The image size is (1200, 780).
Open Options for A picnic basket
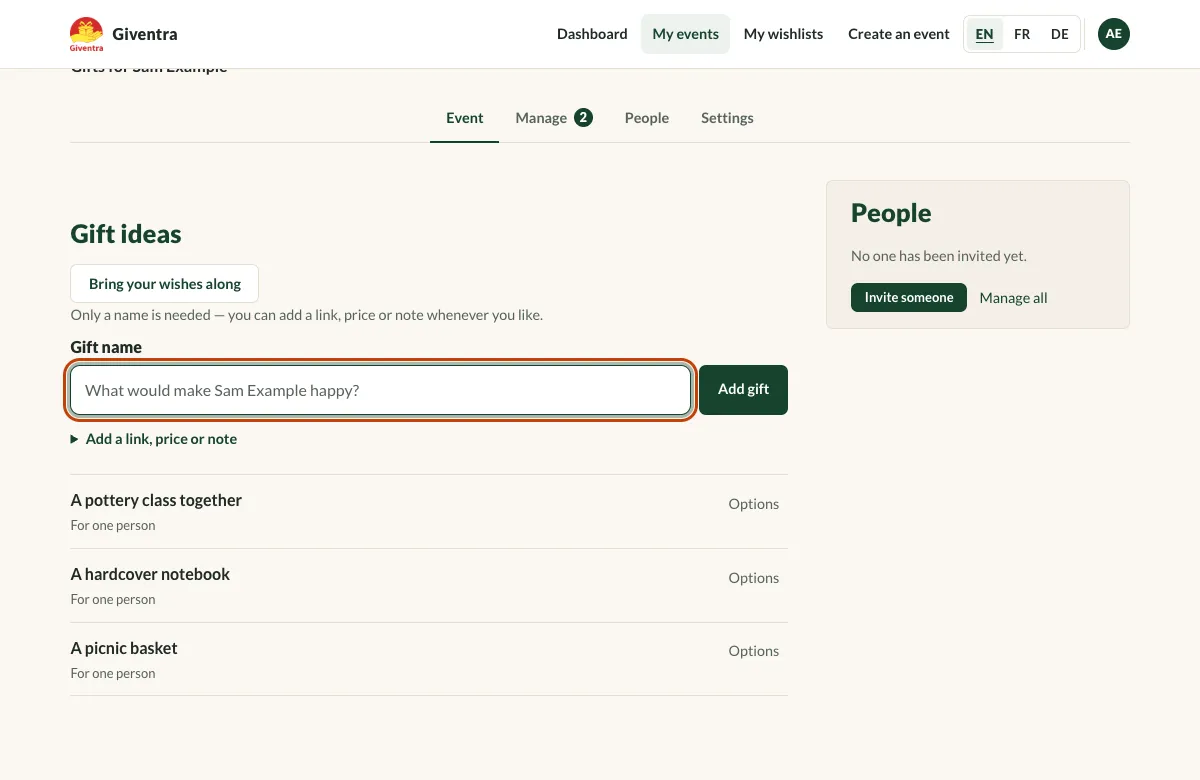pos(753,651)
